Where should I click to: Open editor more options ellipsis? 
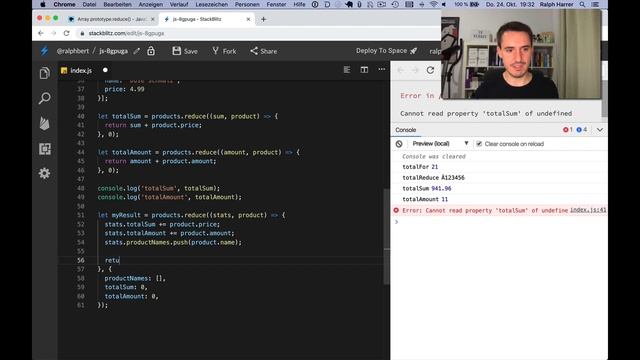(382, 69)
